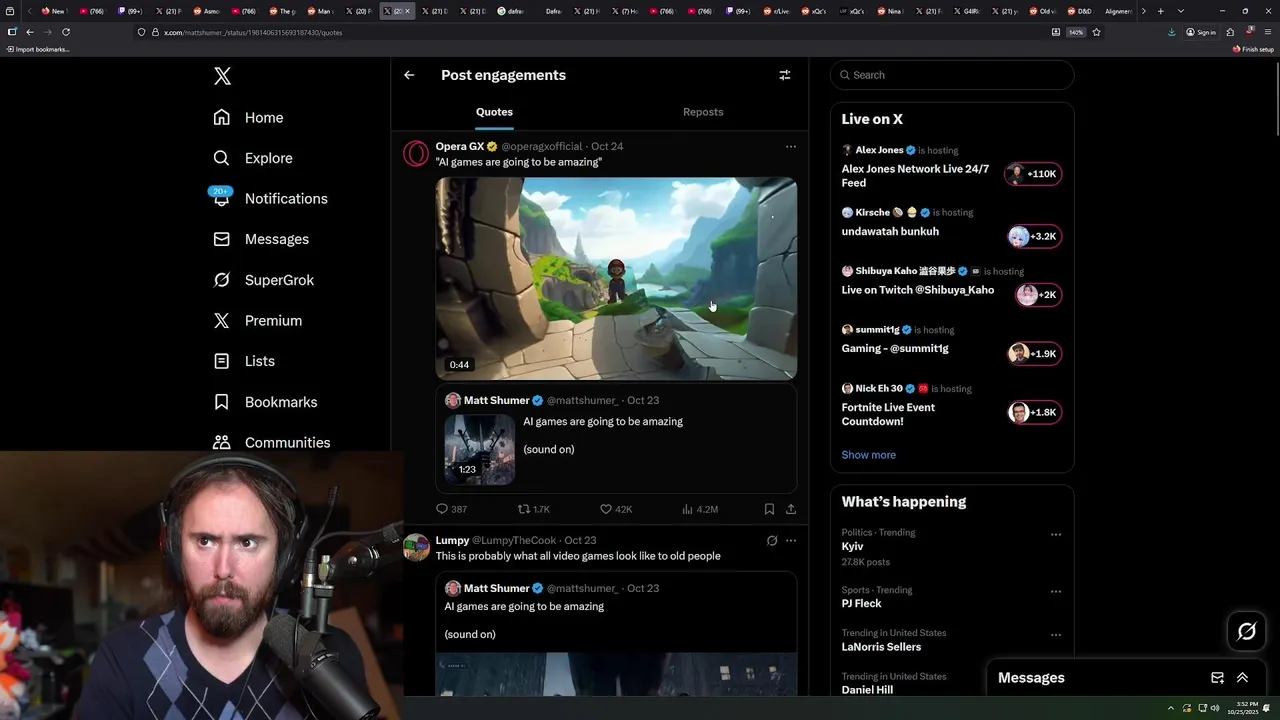The width and height of the screenshot is (1280, 720).
Task: Open more options on Lumpy's post
Action: tap(791, 541)
